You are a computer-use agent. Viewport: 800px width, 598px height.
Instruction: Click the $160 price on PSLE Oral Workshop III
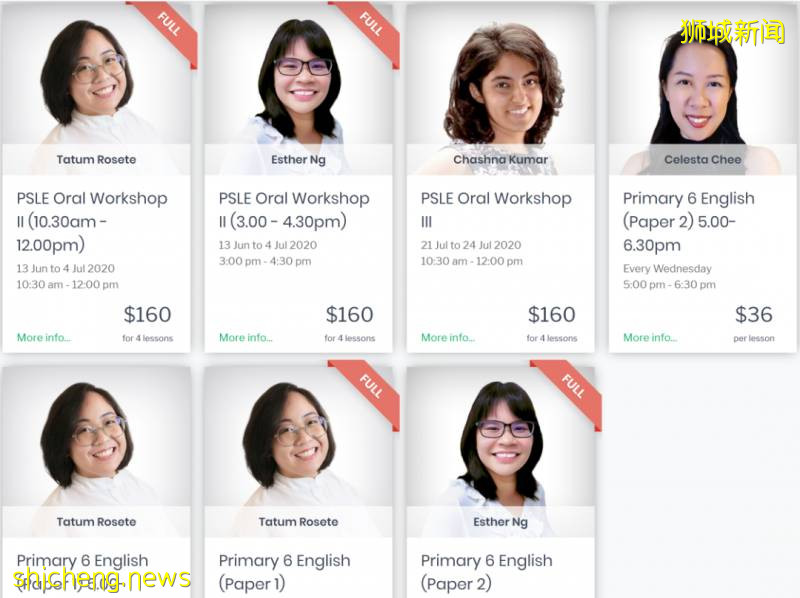pos(551,315)
